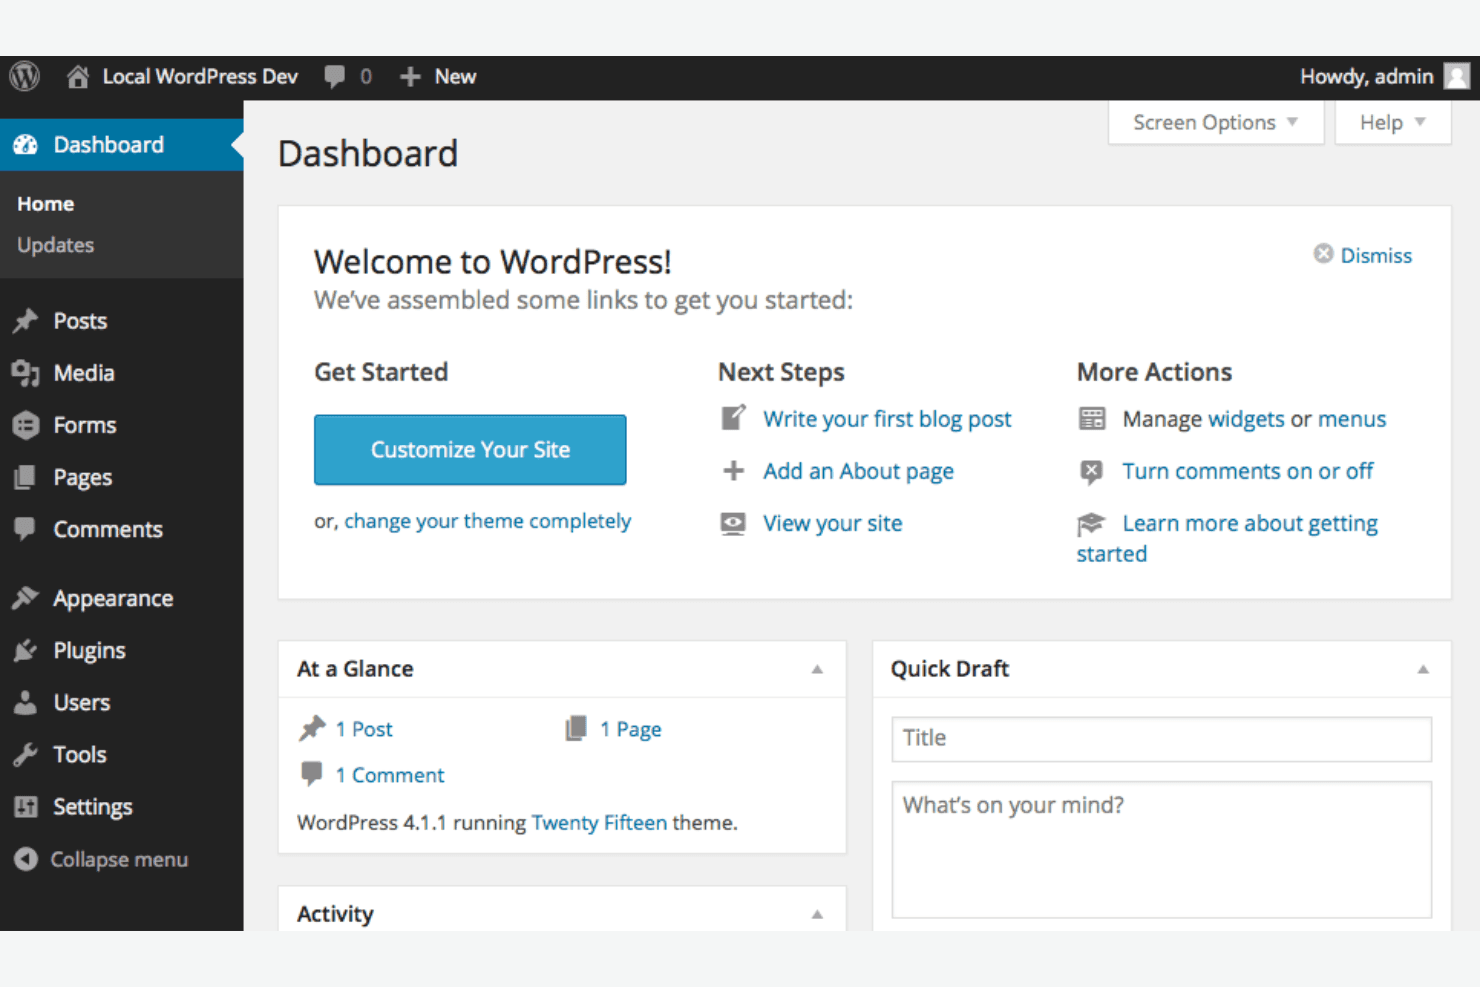
Task: Click the Forms icon in sidebar
Action: coord(26,425)
